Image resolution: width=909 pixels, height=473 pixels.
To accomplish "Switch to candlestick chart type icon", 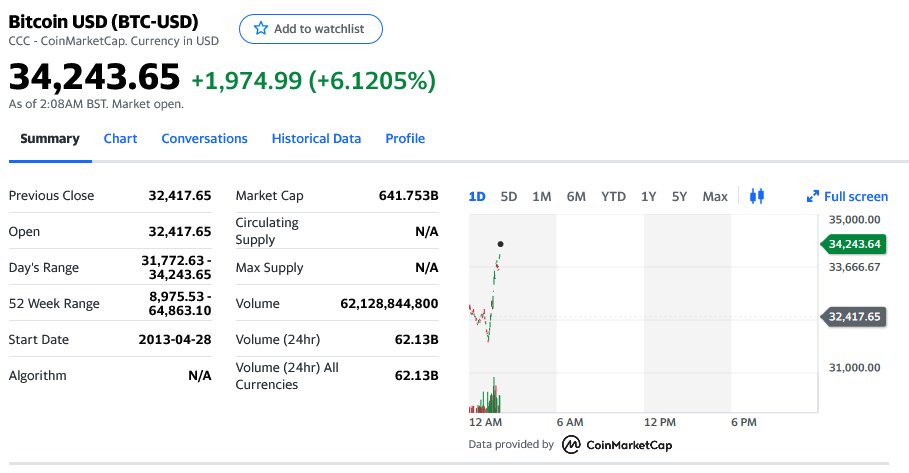I will 757,196.
